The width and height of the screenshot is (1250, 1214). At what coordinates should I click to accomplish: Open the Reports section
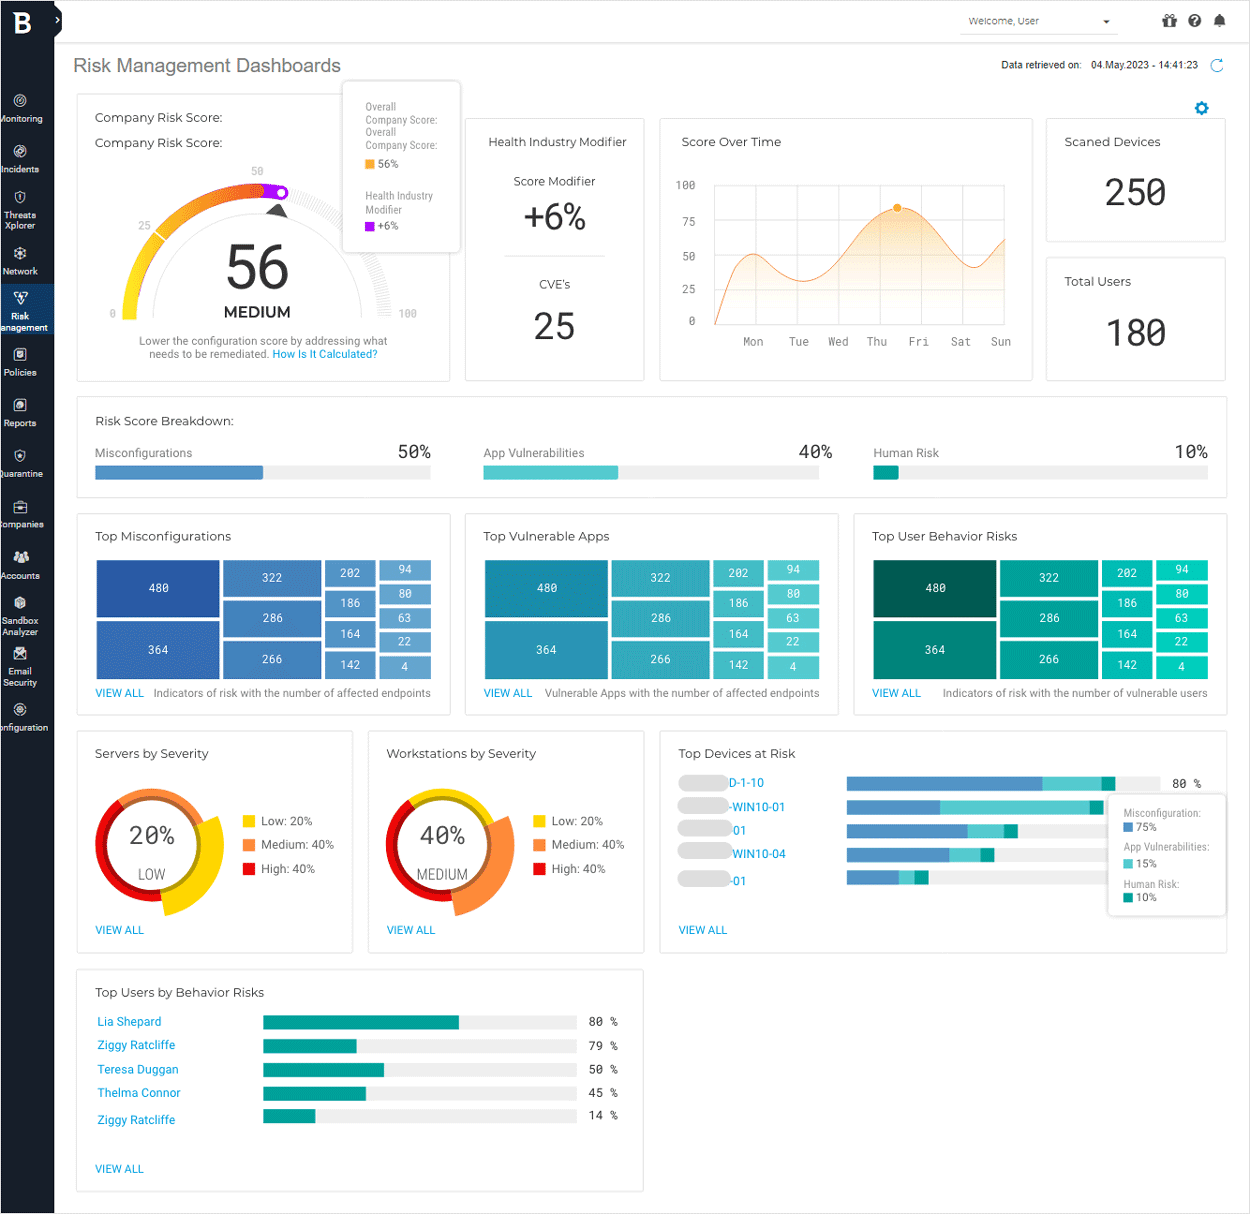click(20, 411)
